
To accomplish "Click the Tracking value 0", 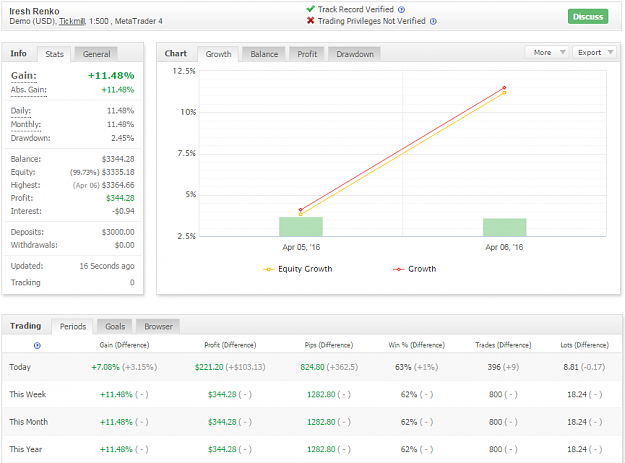I will [132, 283].
